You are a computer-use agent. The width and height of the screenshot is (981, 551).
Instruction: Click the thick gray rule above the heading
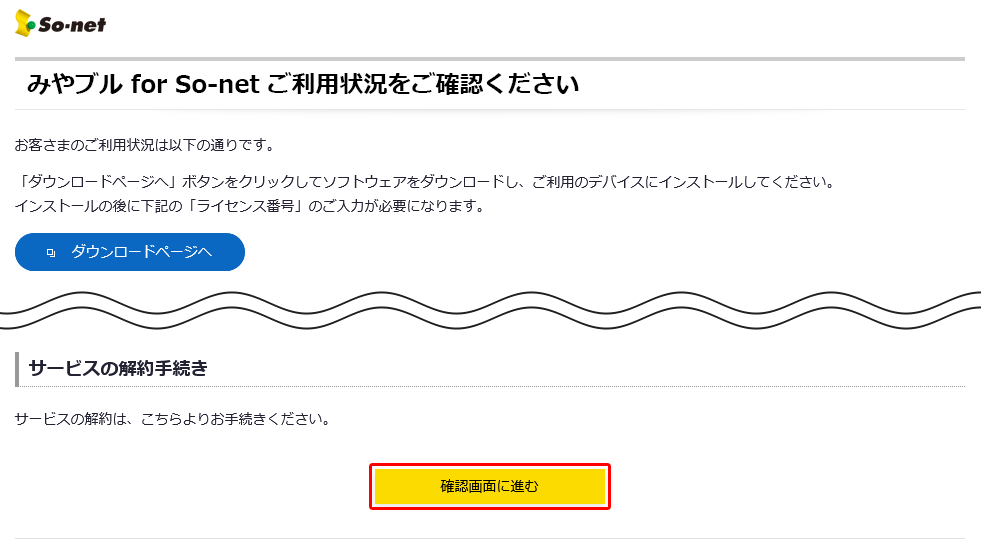coord(490,59)
